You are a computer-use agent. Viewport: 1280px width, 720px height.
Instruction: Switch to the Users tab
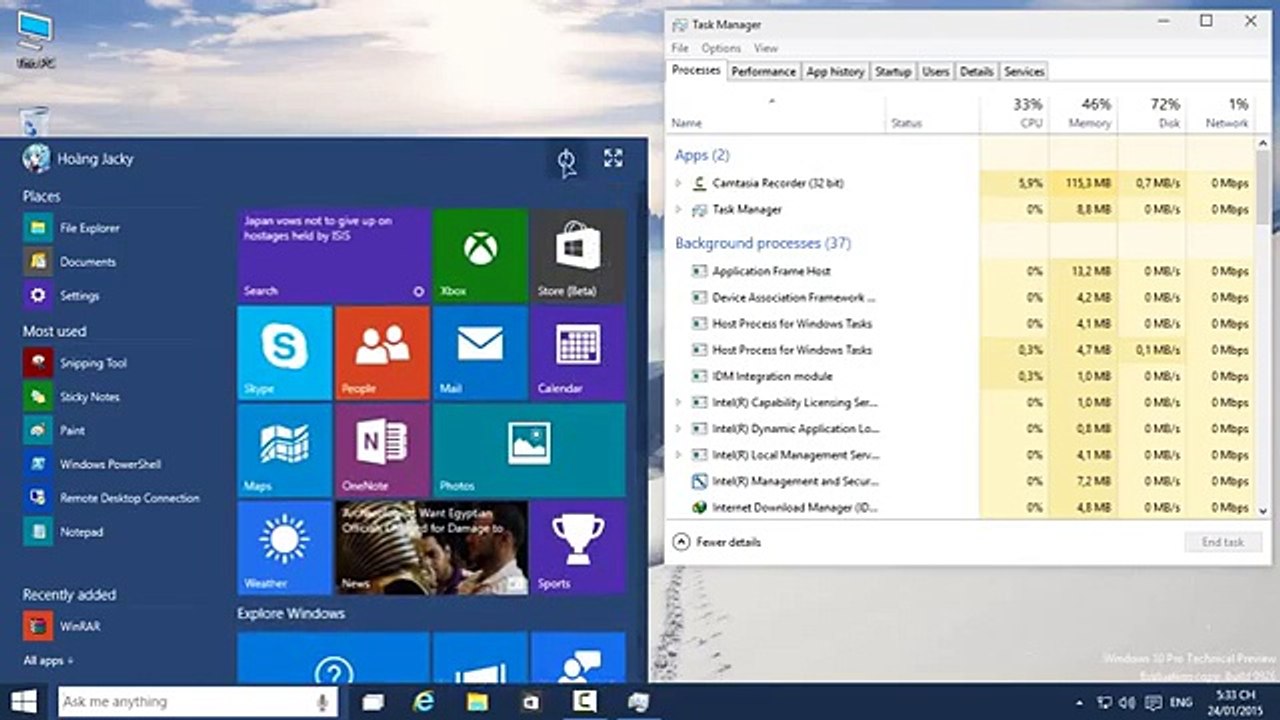[x=936, y=72]
